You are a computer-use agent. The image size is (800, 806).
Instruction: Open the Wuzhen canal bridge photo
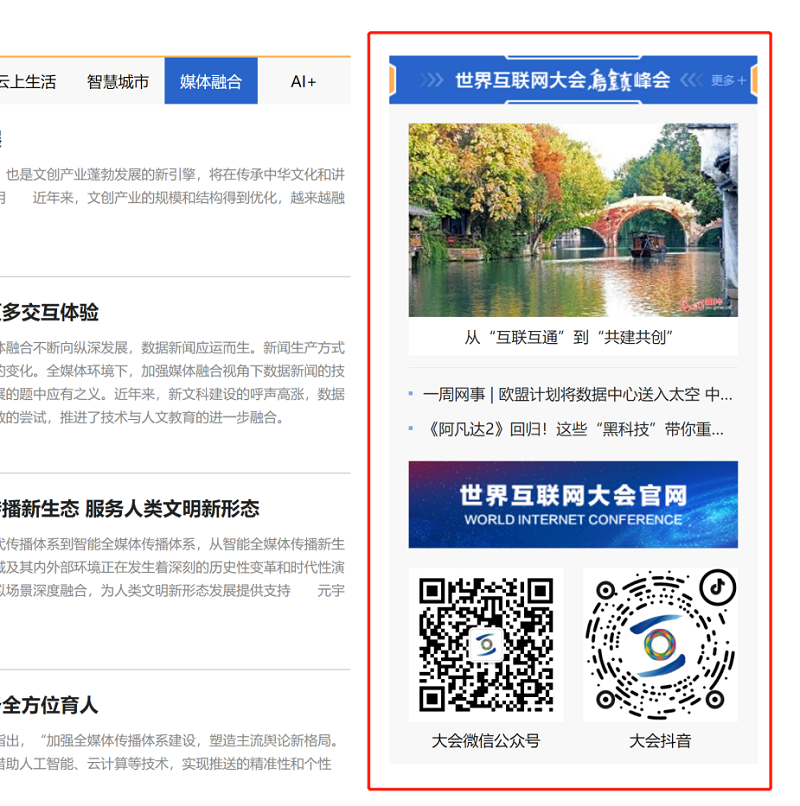[573, 220]
